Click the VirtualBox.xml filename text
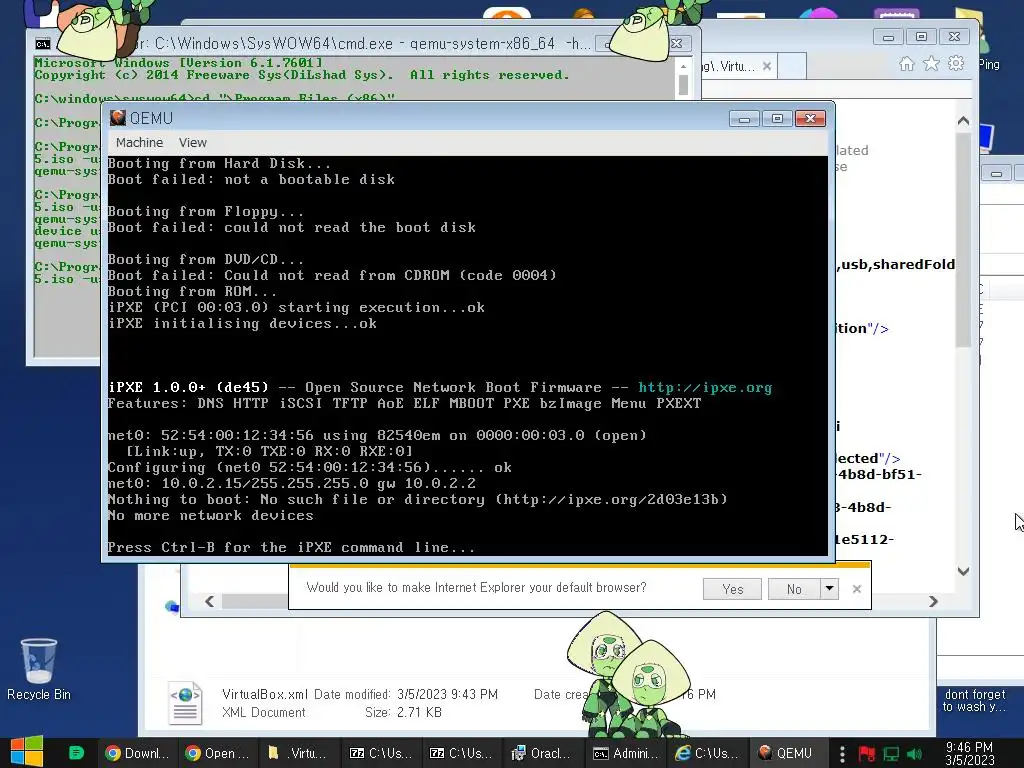The height and width of the screenshot is (768, 1024). click(x=264, y=694)
